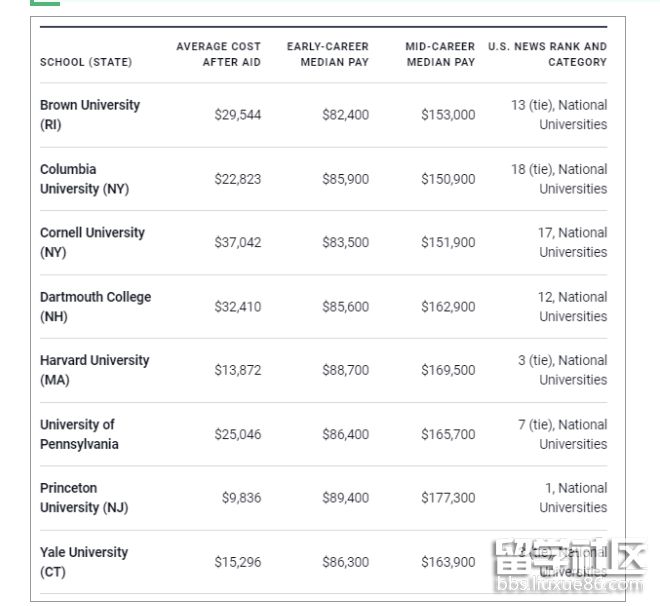This screenshot has width=660, height=606.
Task: Select the Columbia University (NY) row label
Action: pos(84,179)
